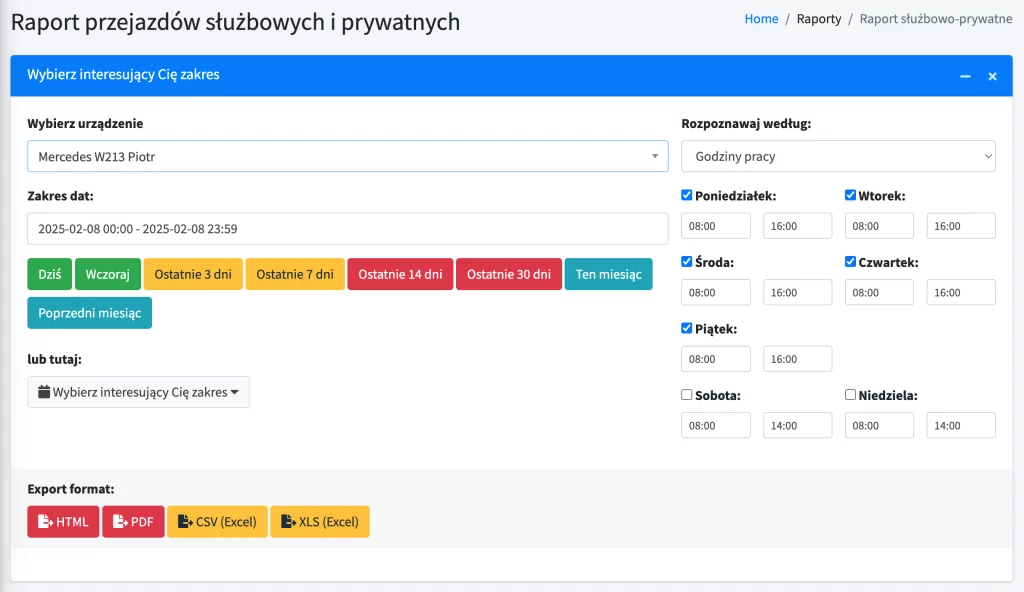Screen dimensions: 1024x592
Task: Pick the Ostatnie 30 dni range
Action: click(x=509, y=274)
